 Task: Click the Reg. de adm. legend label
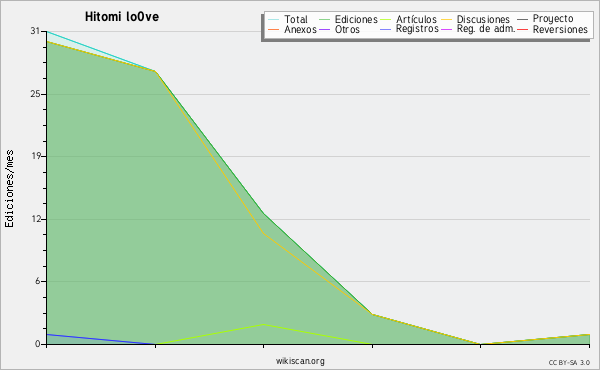pos(486,29)
